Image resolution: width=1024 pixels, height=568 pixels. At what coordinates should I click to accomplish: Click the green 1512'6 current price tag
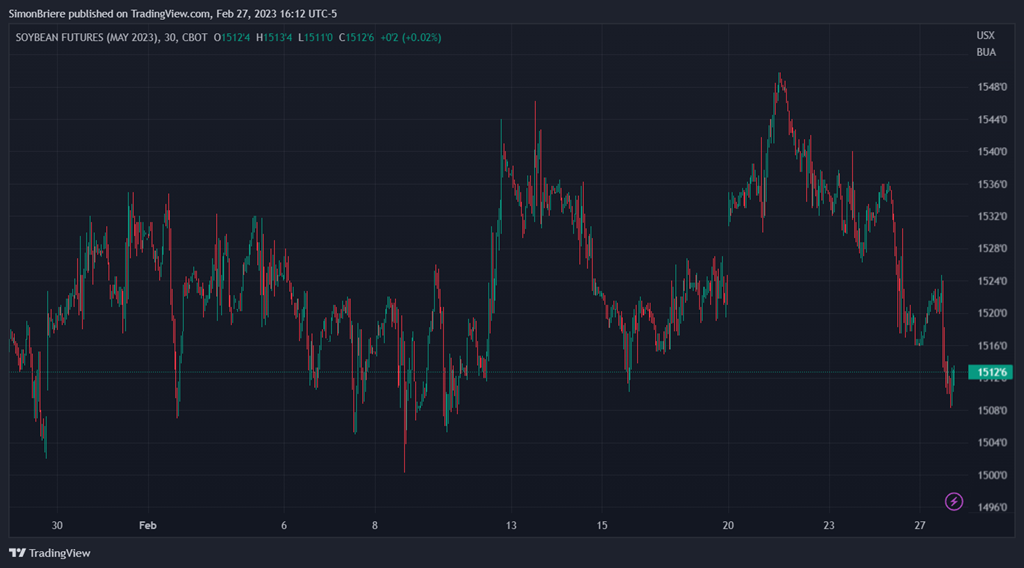coord(991,373)
